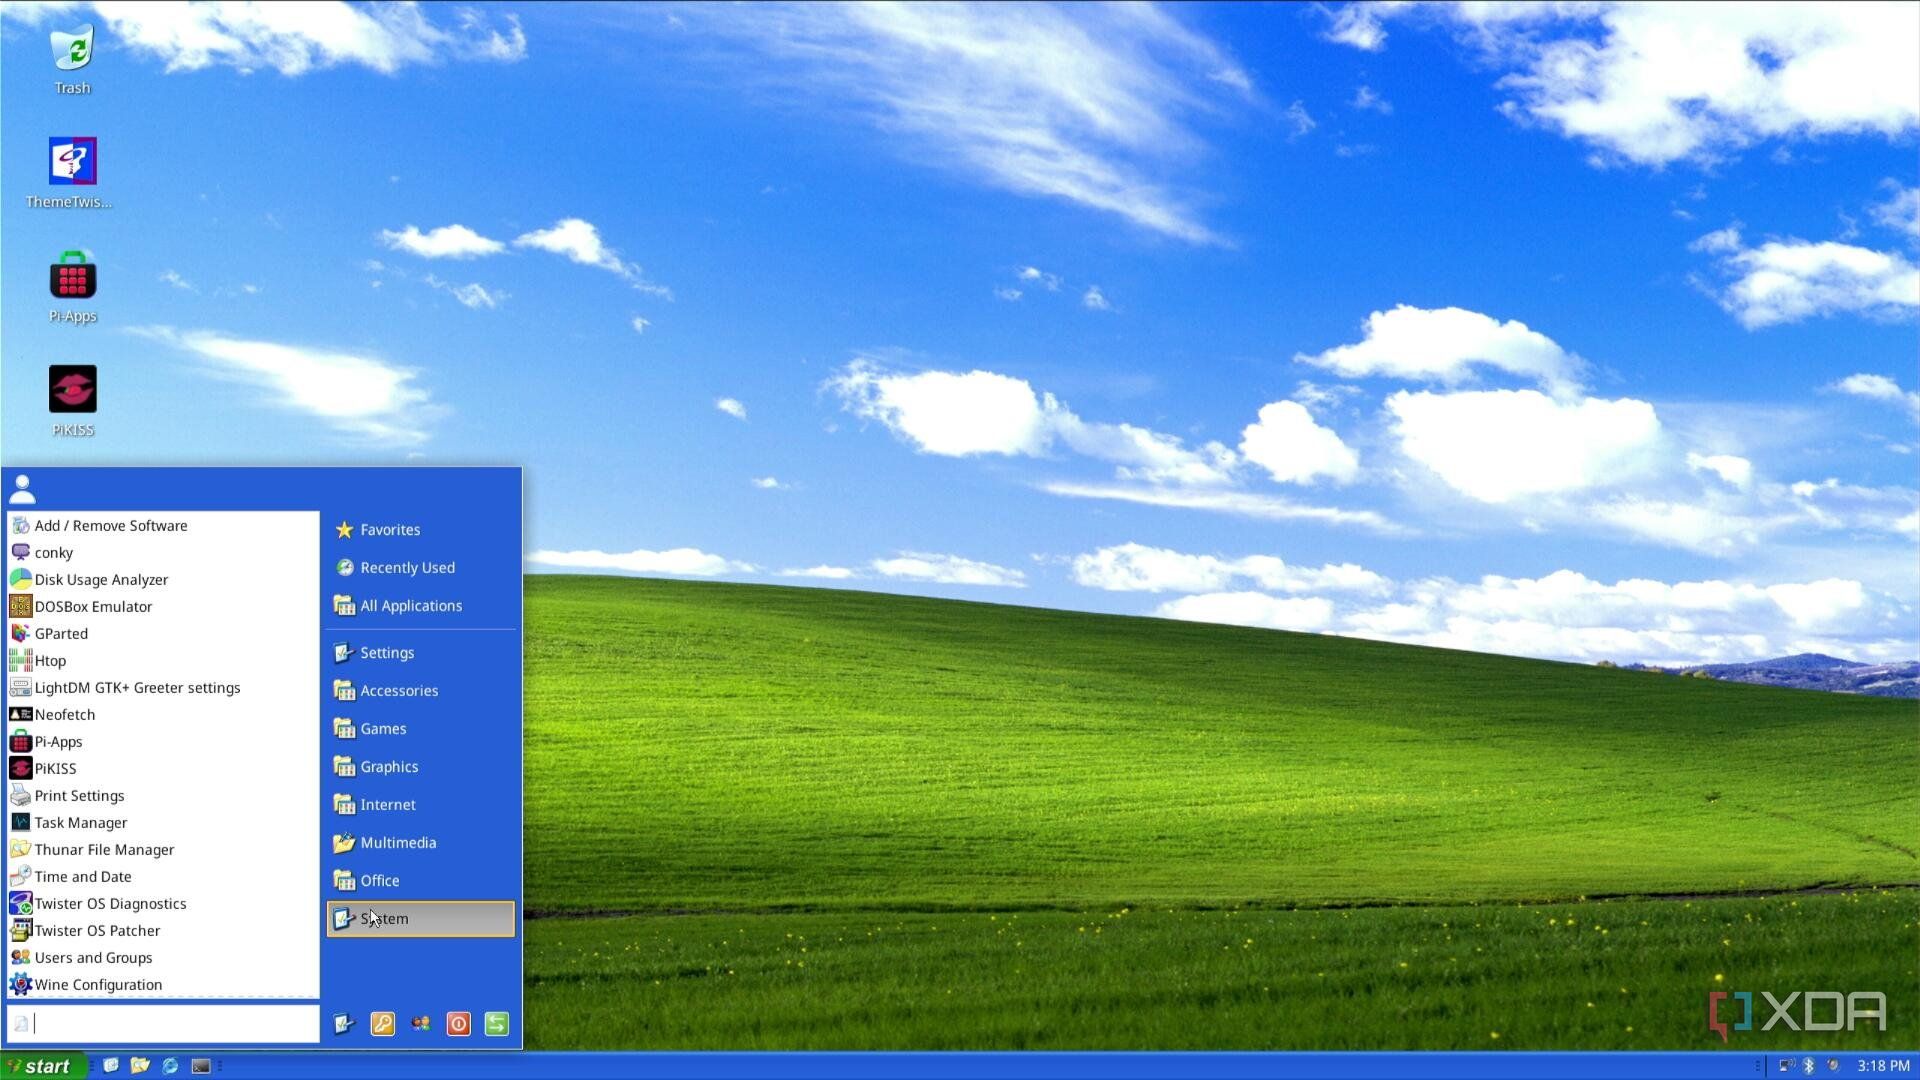Image resolution: width=1920 pixels, height=1080 pixels.
Task: Expand the Accessories submenu
Action: [x=399, y=690]
